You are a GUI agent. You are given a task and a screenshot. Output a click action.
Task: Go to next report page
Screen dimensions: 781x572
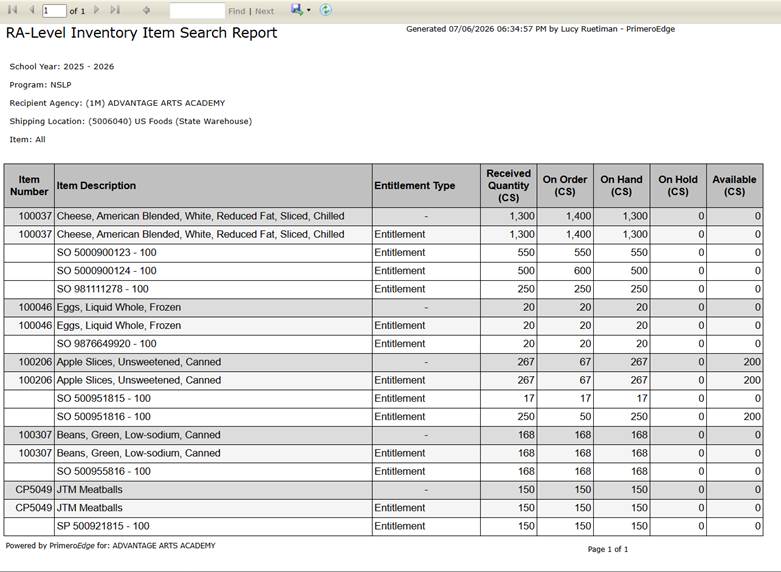[x=97, y=10]
